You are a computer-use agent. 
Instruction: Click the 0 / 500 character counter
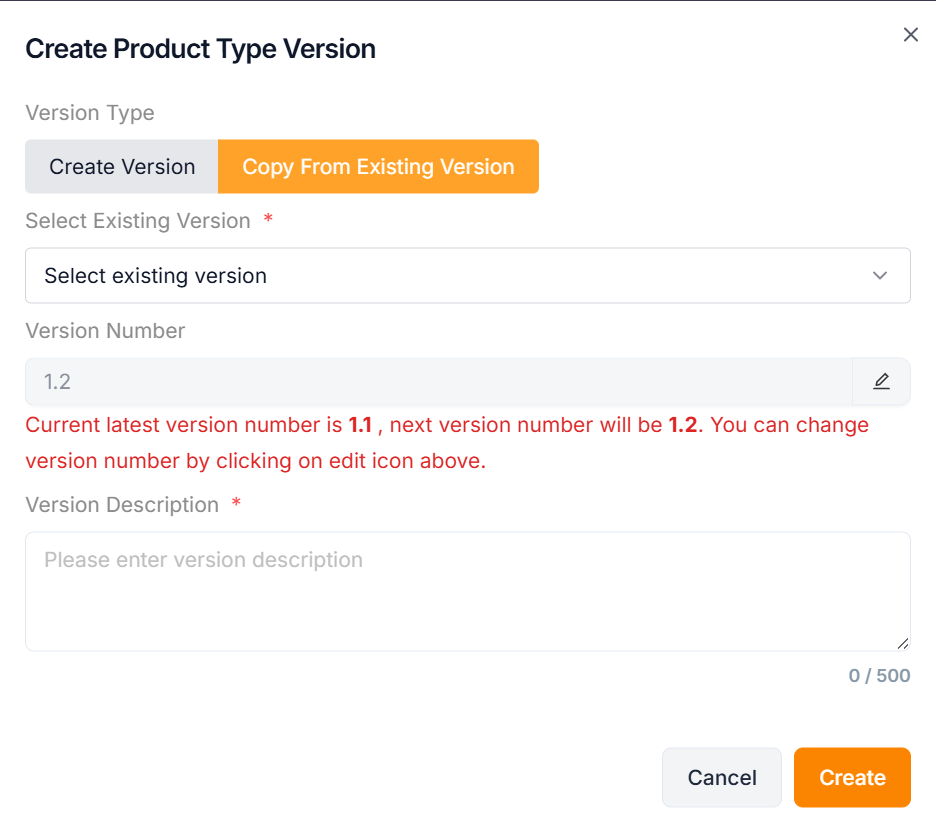[x=879, y=676]
